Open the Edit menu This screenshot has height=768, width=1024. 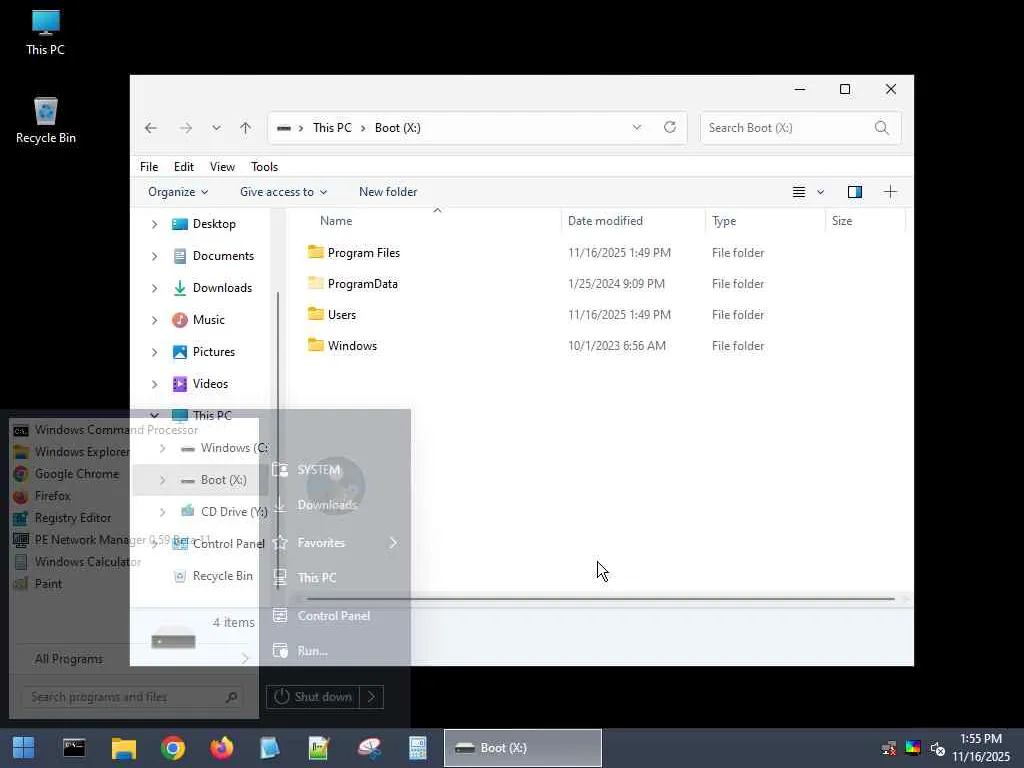pyautogui.click(x=184, y=167)
